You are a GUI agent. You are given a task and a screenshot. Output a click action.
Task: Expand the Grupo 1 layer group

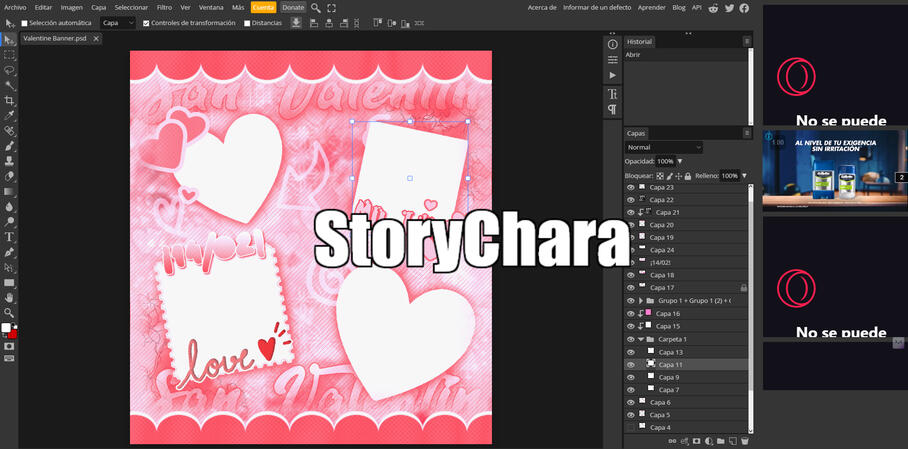pyautogui.click(x=641, y=301)
